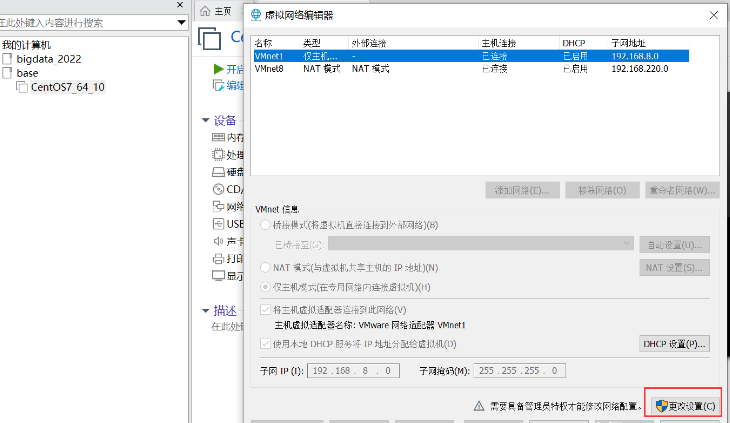This screenshot has width=730, height=423.
Task: Click 我的计算机 tree root
Action: coord(27,45)
